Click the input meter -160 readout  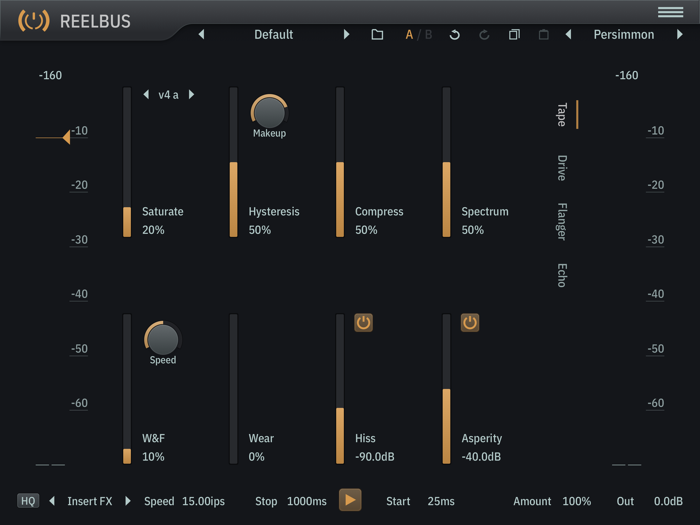click(x=50, y=75)
